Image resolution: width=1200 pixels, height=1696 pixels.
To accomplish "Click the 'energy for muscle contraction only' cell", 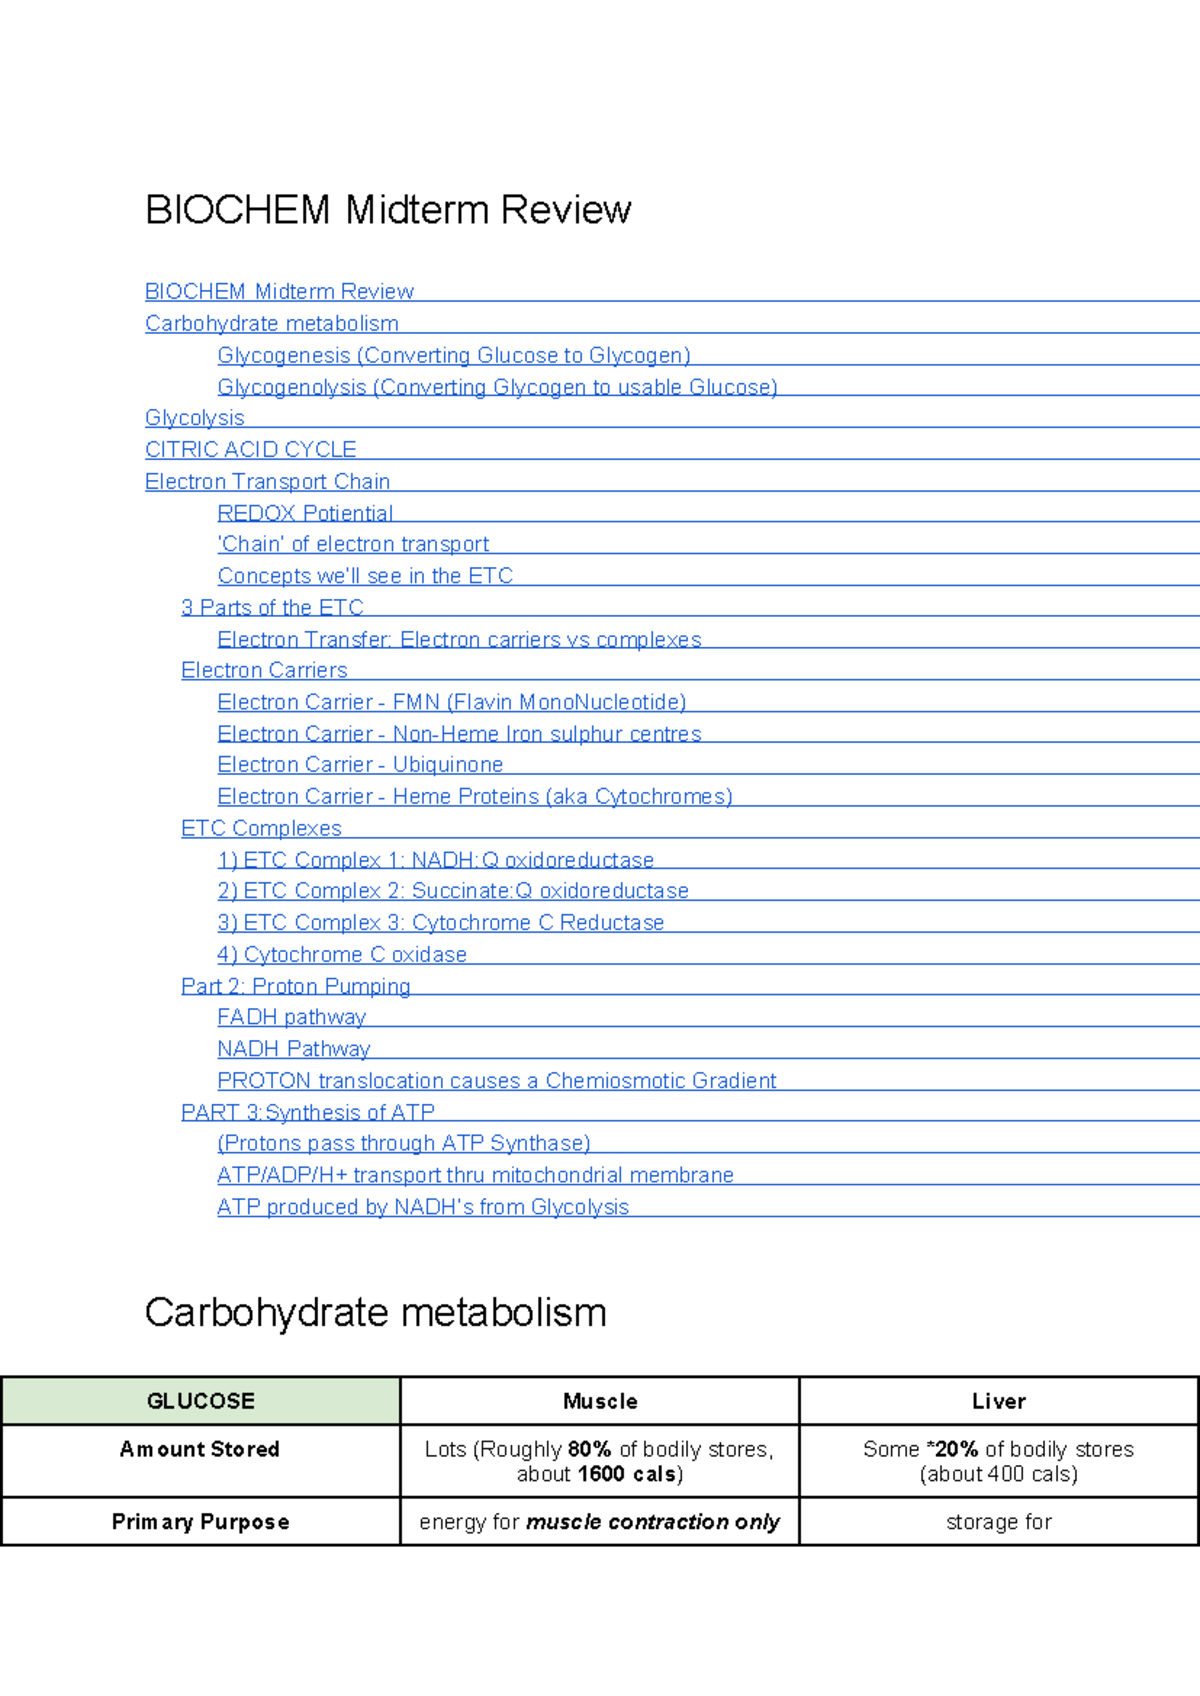I will pyautogui.click(x=600, y=1522).
